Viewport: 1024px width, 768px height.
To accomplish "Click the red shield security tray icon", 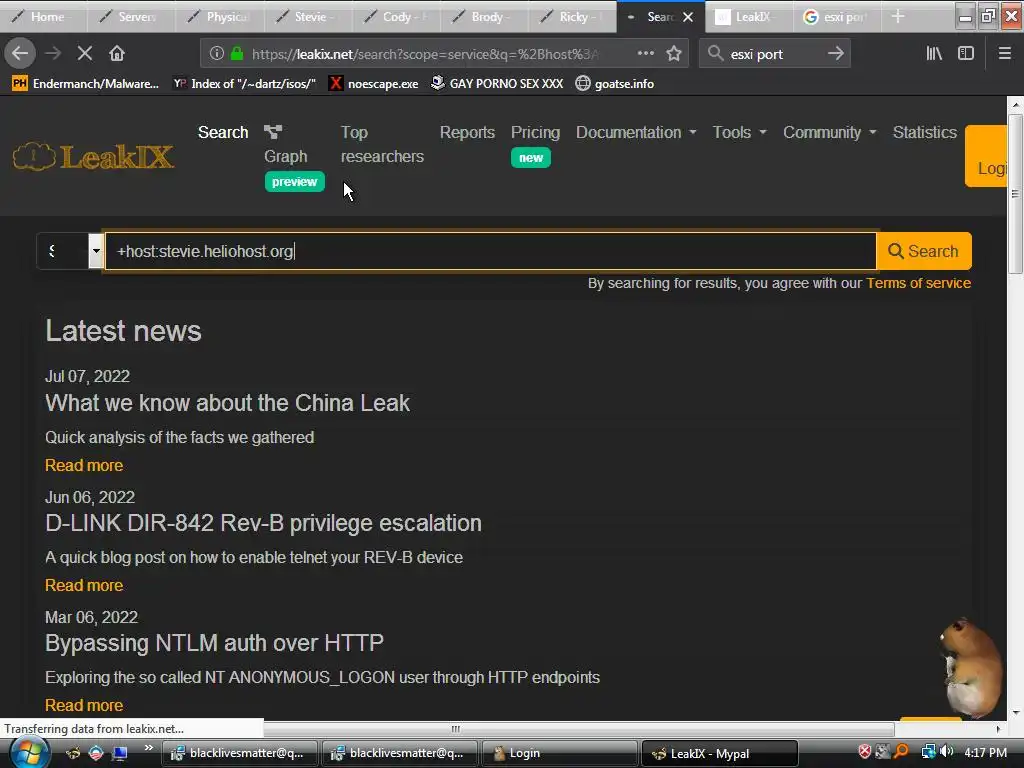I will click(865, 752).
